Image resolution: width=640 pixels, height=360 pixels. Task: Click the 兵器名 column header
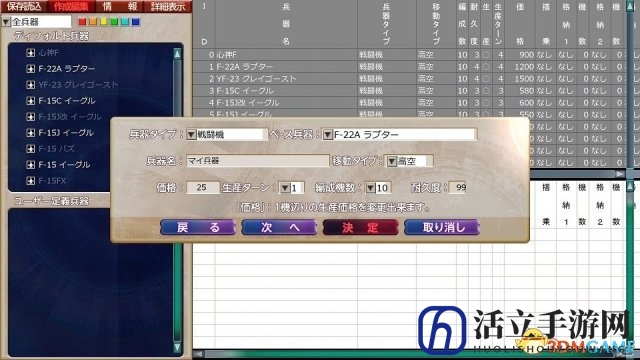click(x=286, y=24)
